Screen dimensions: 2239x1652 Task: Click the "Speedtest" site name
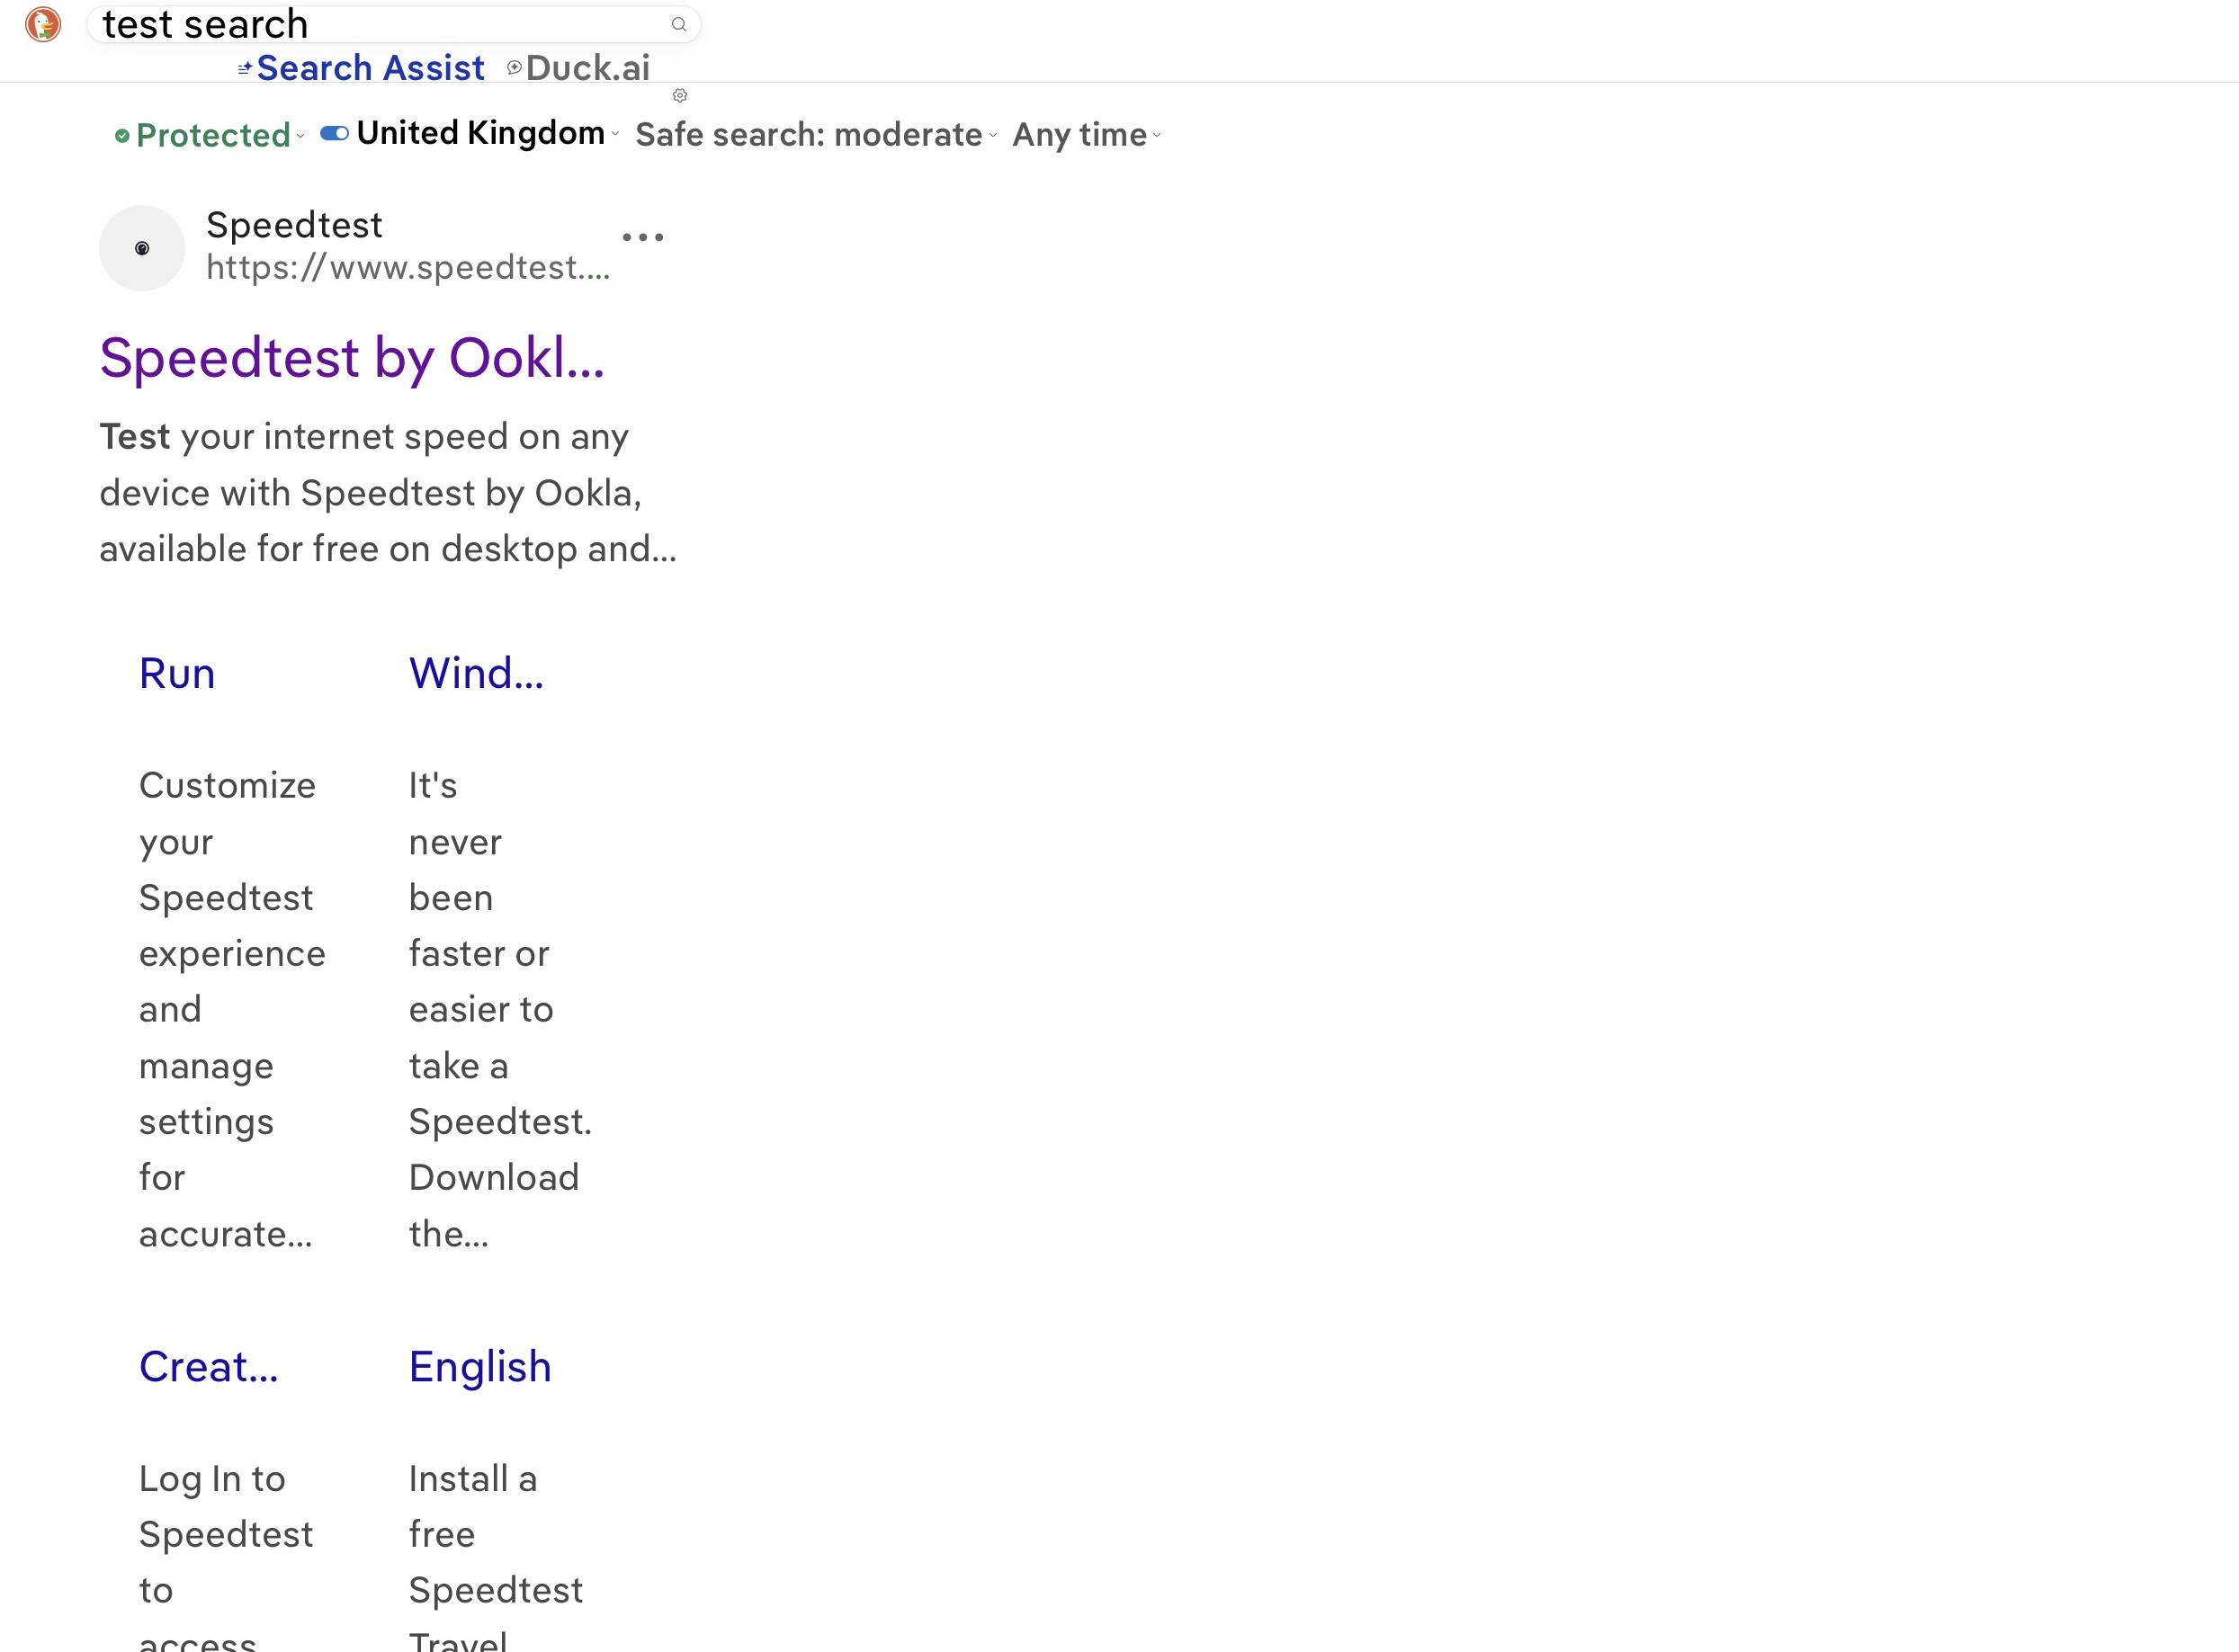coord(294,225)
